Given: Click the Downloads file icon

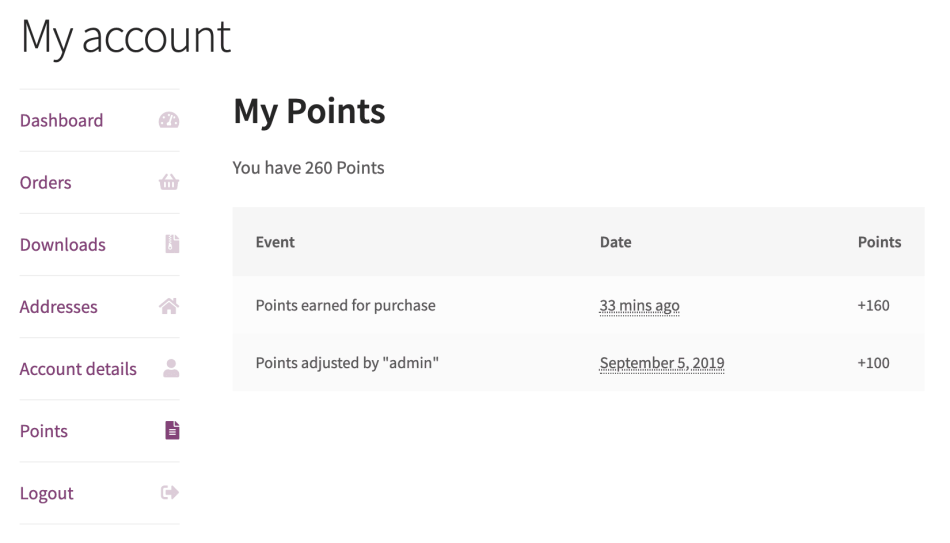Looking at the screenshot, I should [172, 245].
